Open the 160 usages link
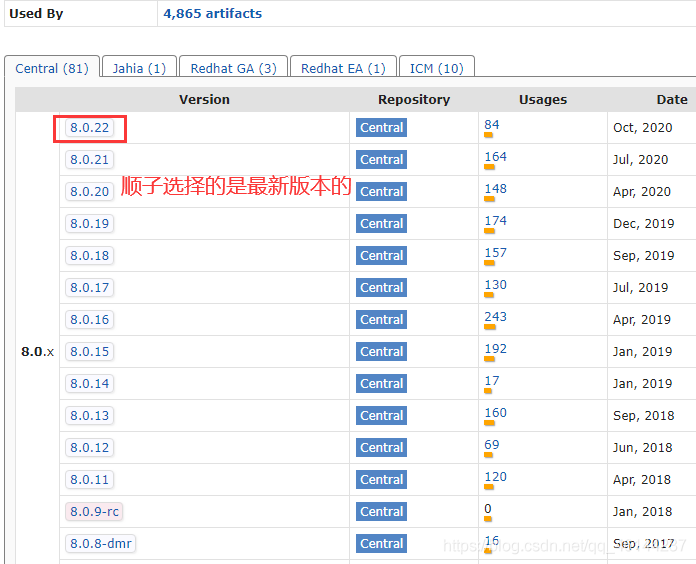 (495, 412)
